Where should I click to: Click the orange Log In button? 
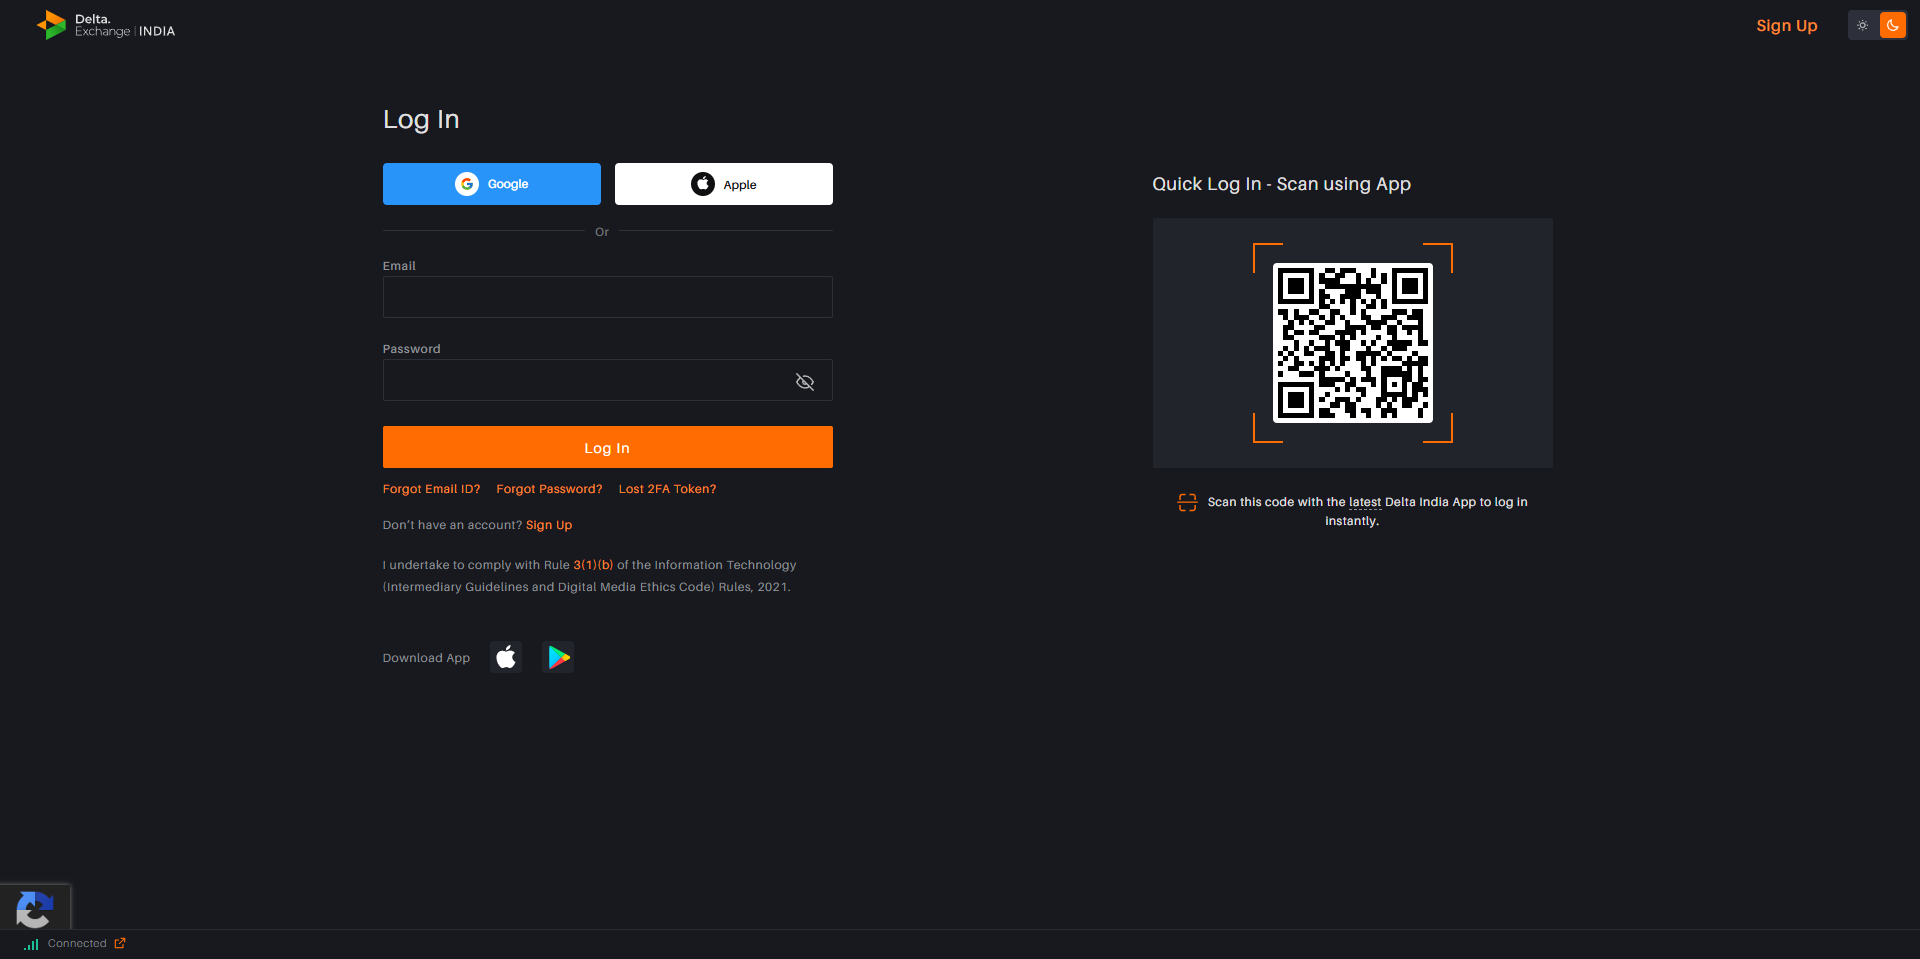pos(608,447)
